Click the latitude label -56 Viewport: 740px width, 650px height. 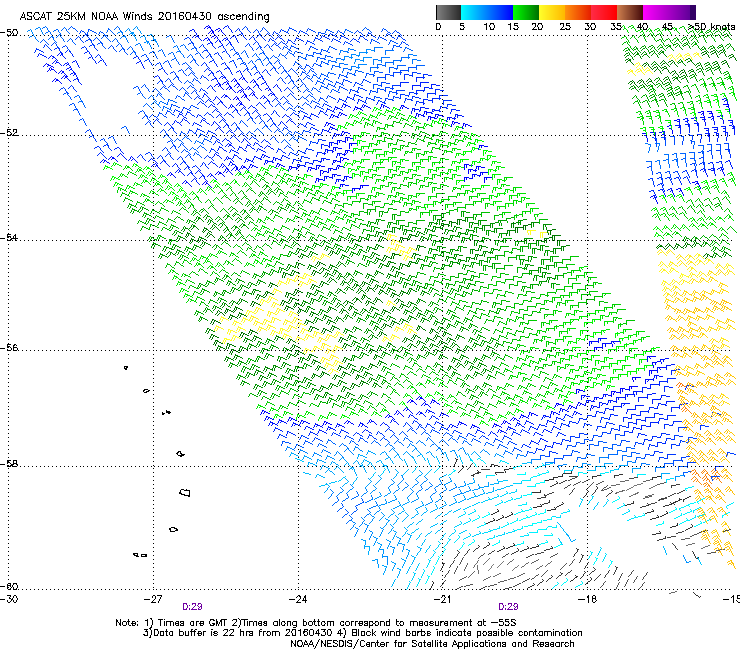tap(9, 347)
